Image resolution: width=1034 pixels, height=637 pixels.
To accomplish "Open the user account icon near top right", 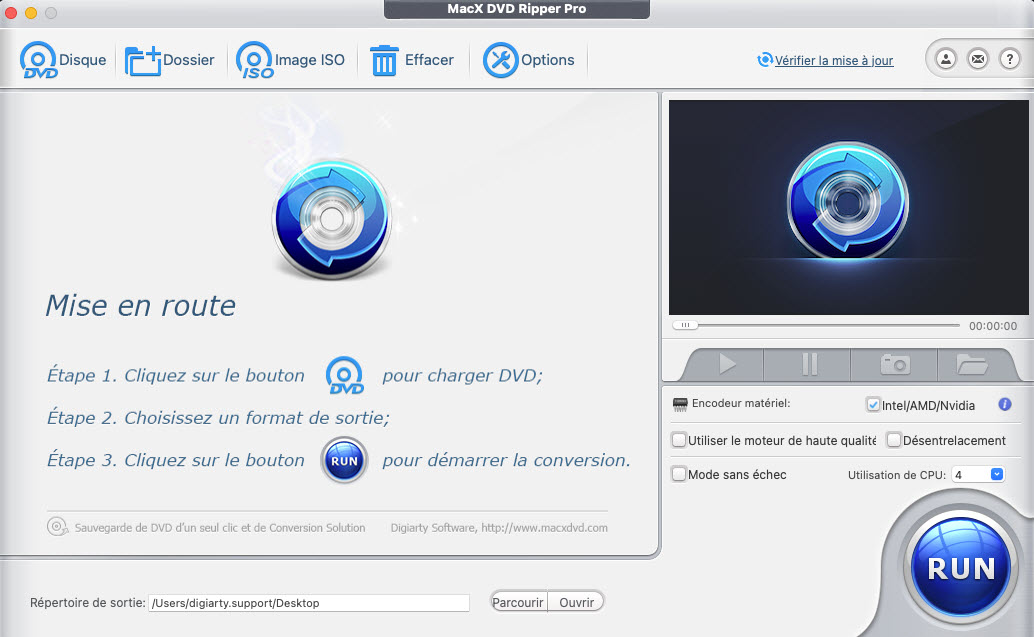I will 944,58.
